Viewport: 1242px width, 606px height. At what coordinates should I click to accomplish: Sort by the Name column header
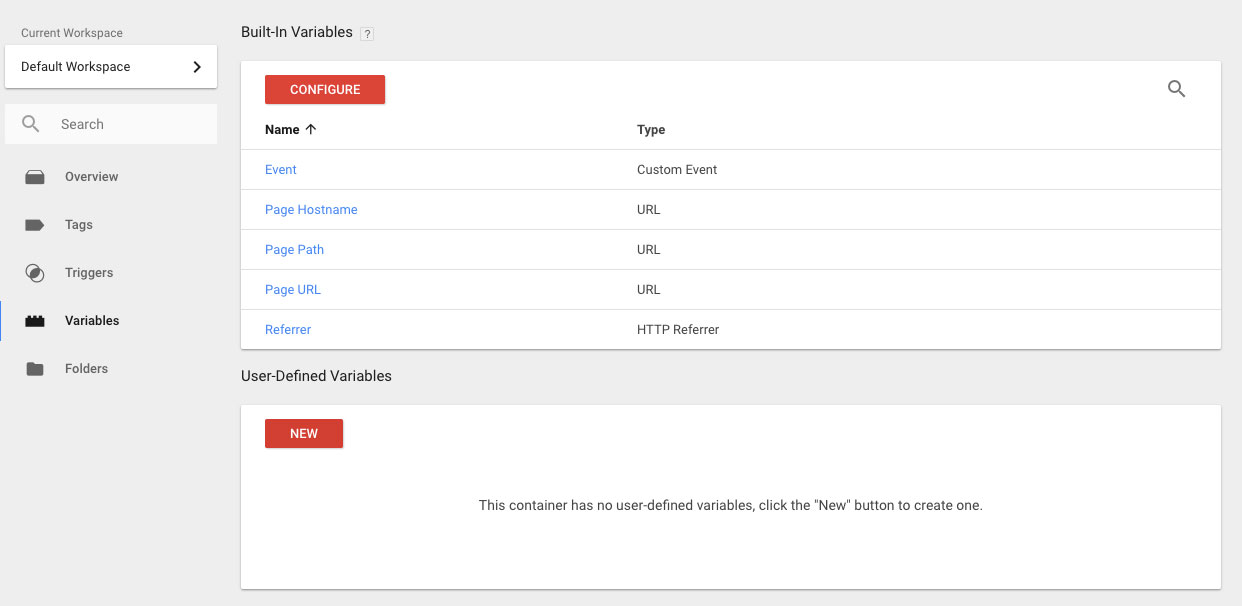pyautogui.click(x=282, y=130)
